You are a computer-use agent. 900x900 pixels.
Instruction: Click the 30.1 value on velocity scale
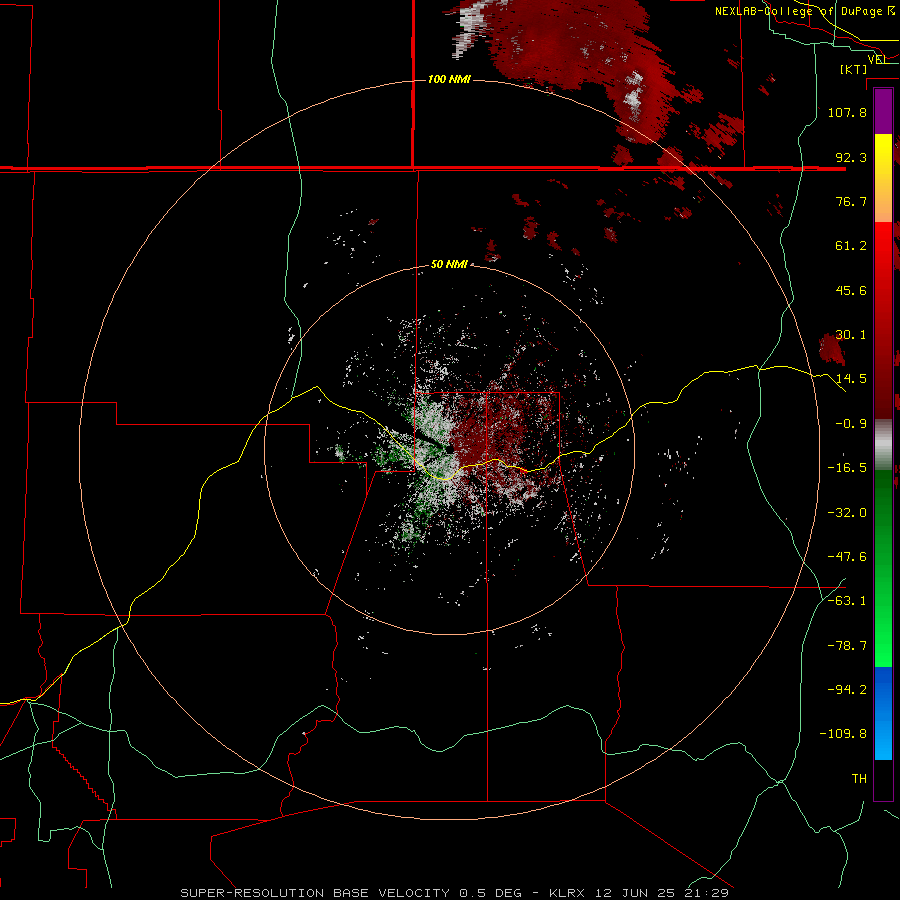point(851,335)
